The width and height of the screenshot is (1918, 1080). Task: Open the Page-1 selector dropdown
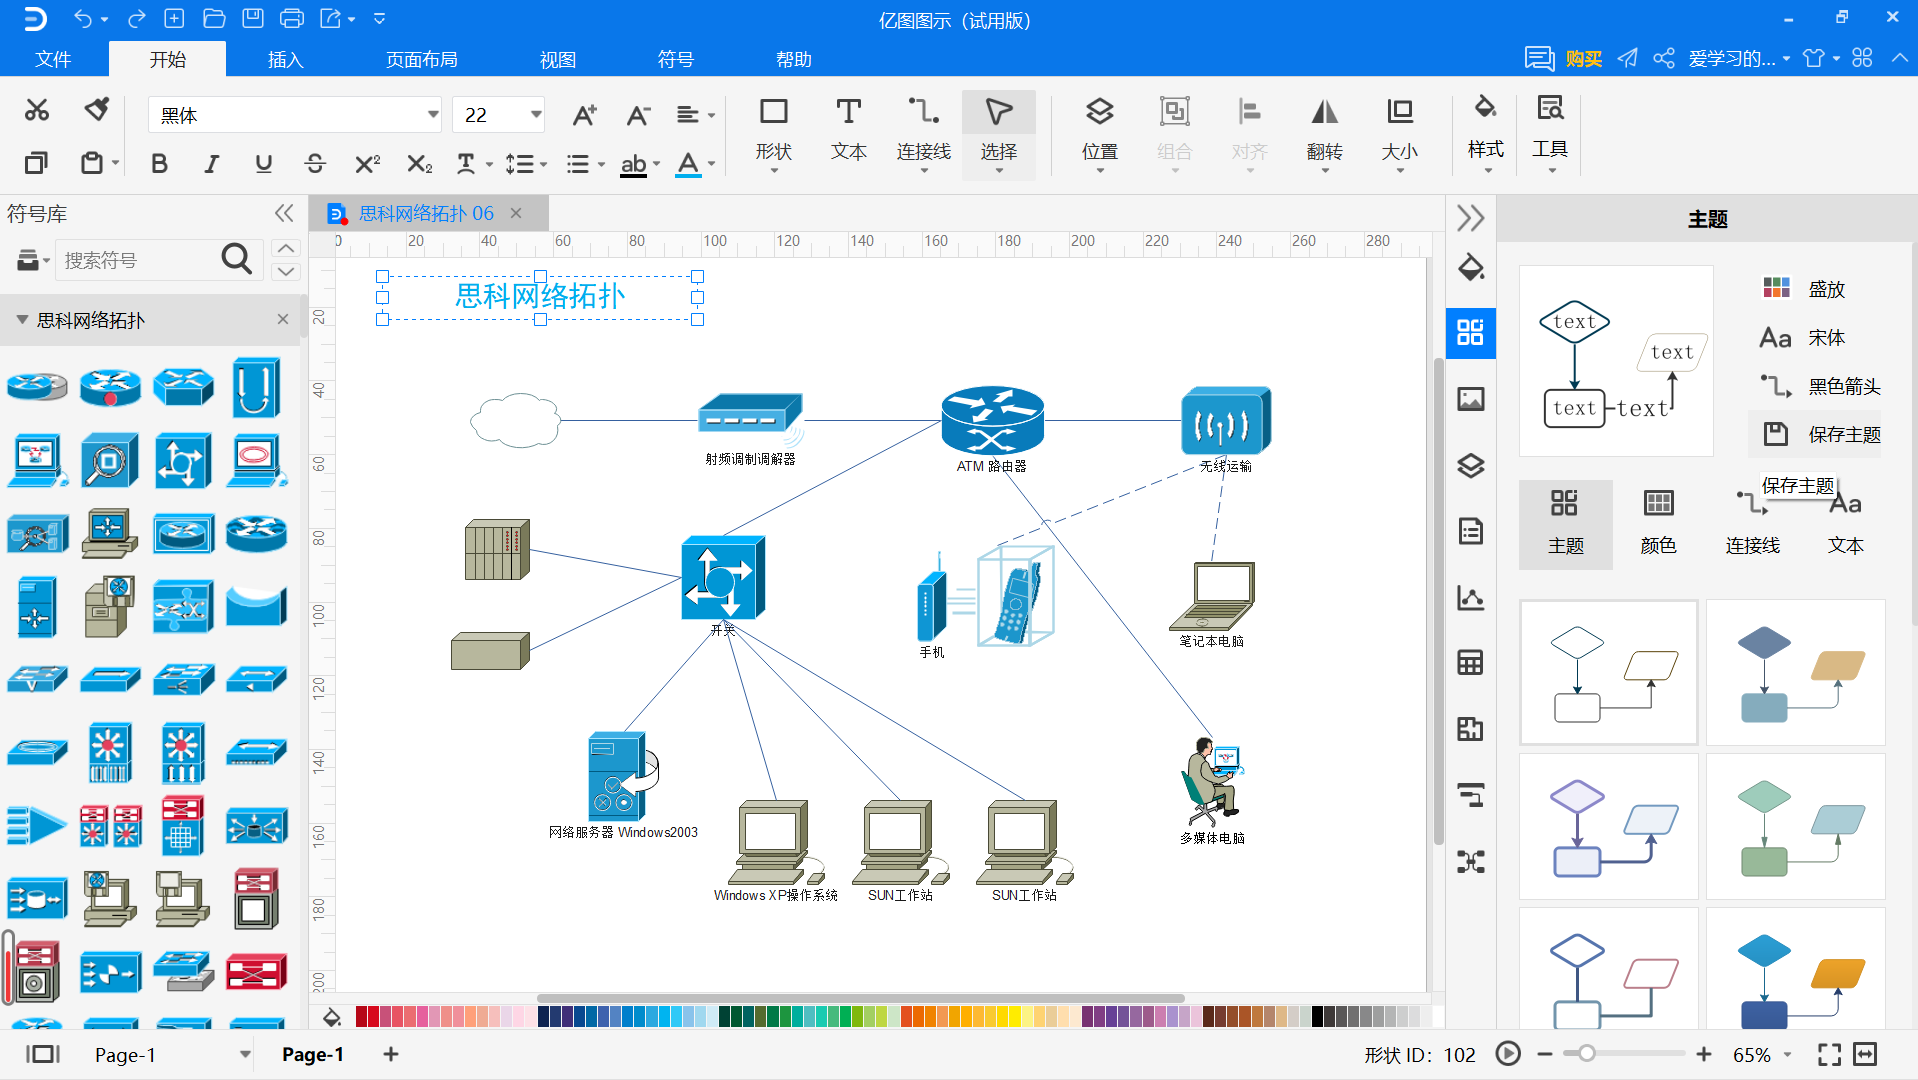click(245, 1054)
